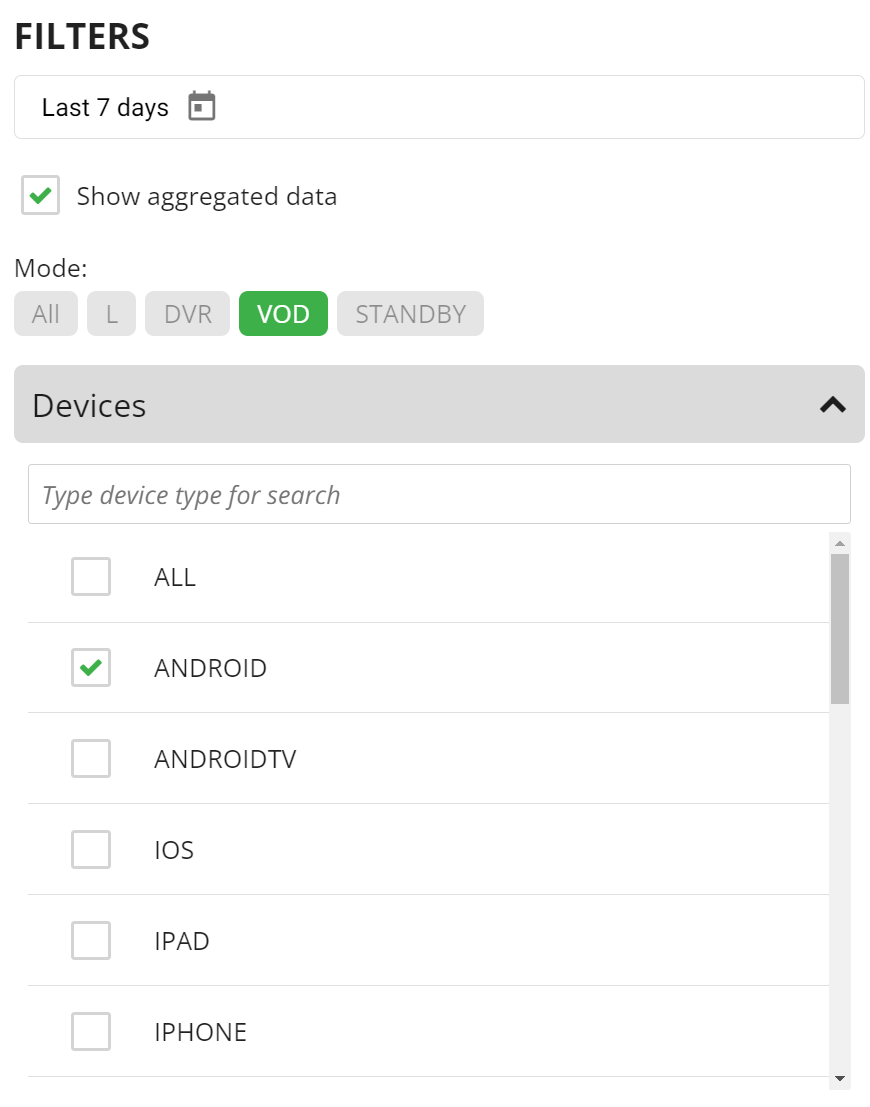Tick the IOS device checkbox
This screenshot has width=870, height=1107.
(91, 849)
